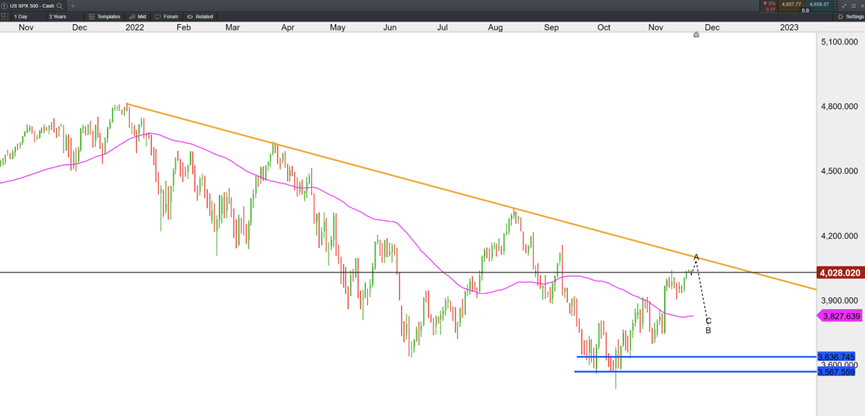Open Templates from the chart toolbar

point(104,17)
